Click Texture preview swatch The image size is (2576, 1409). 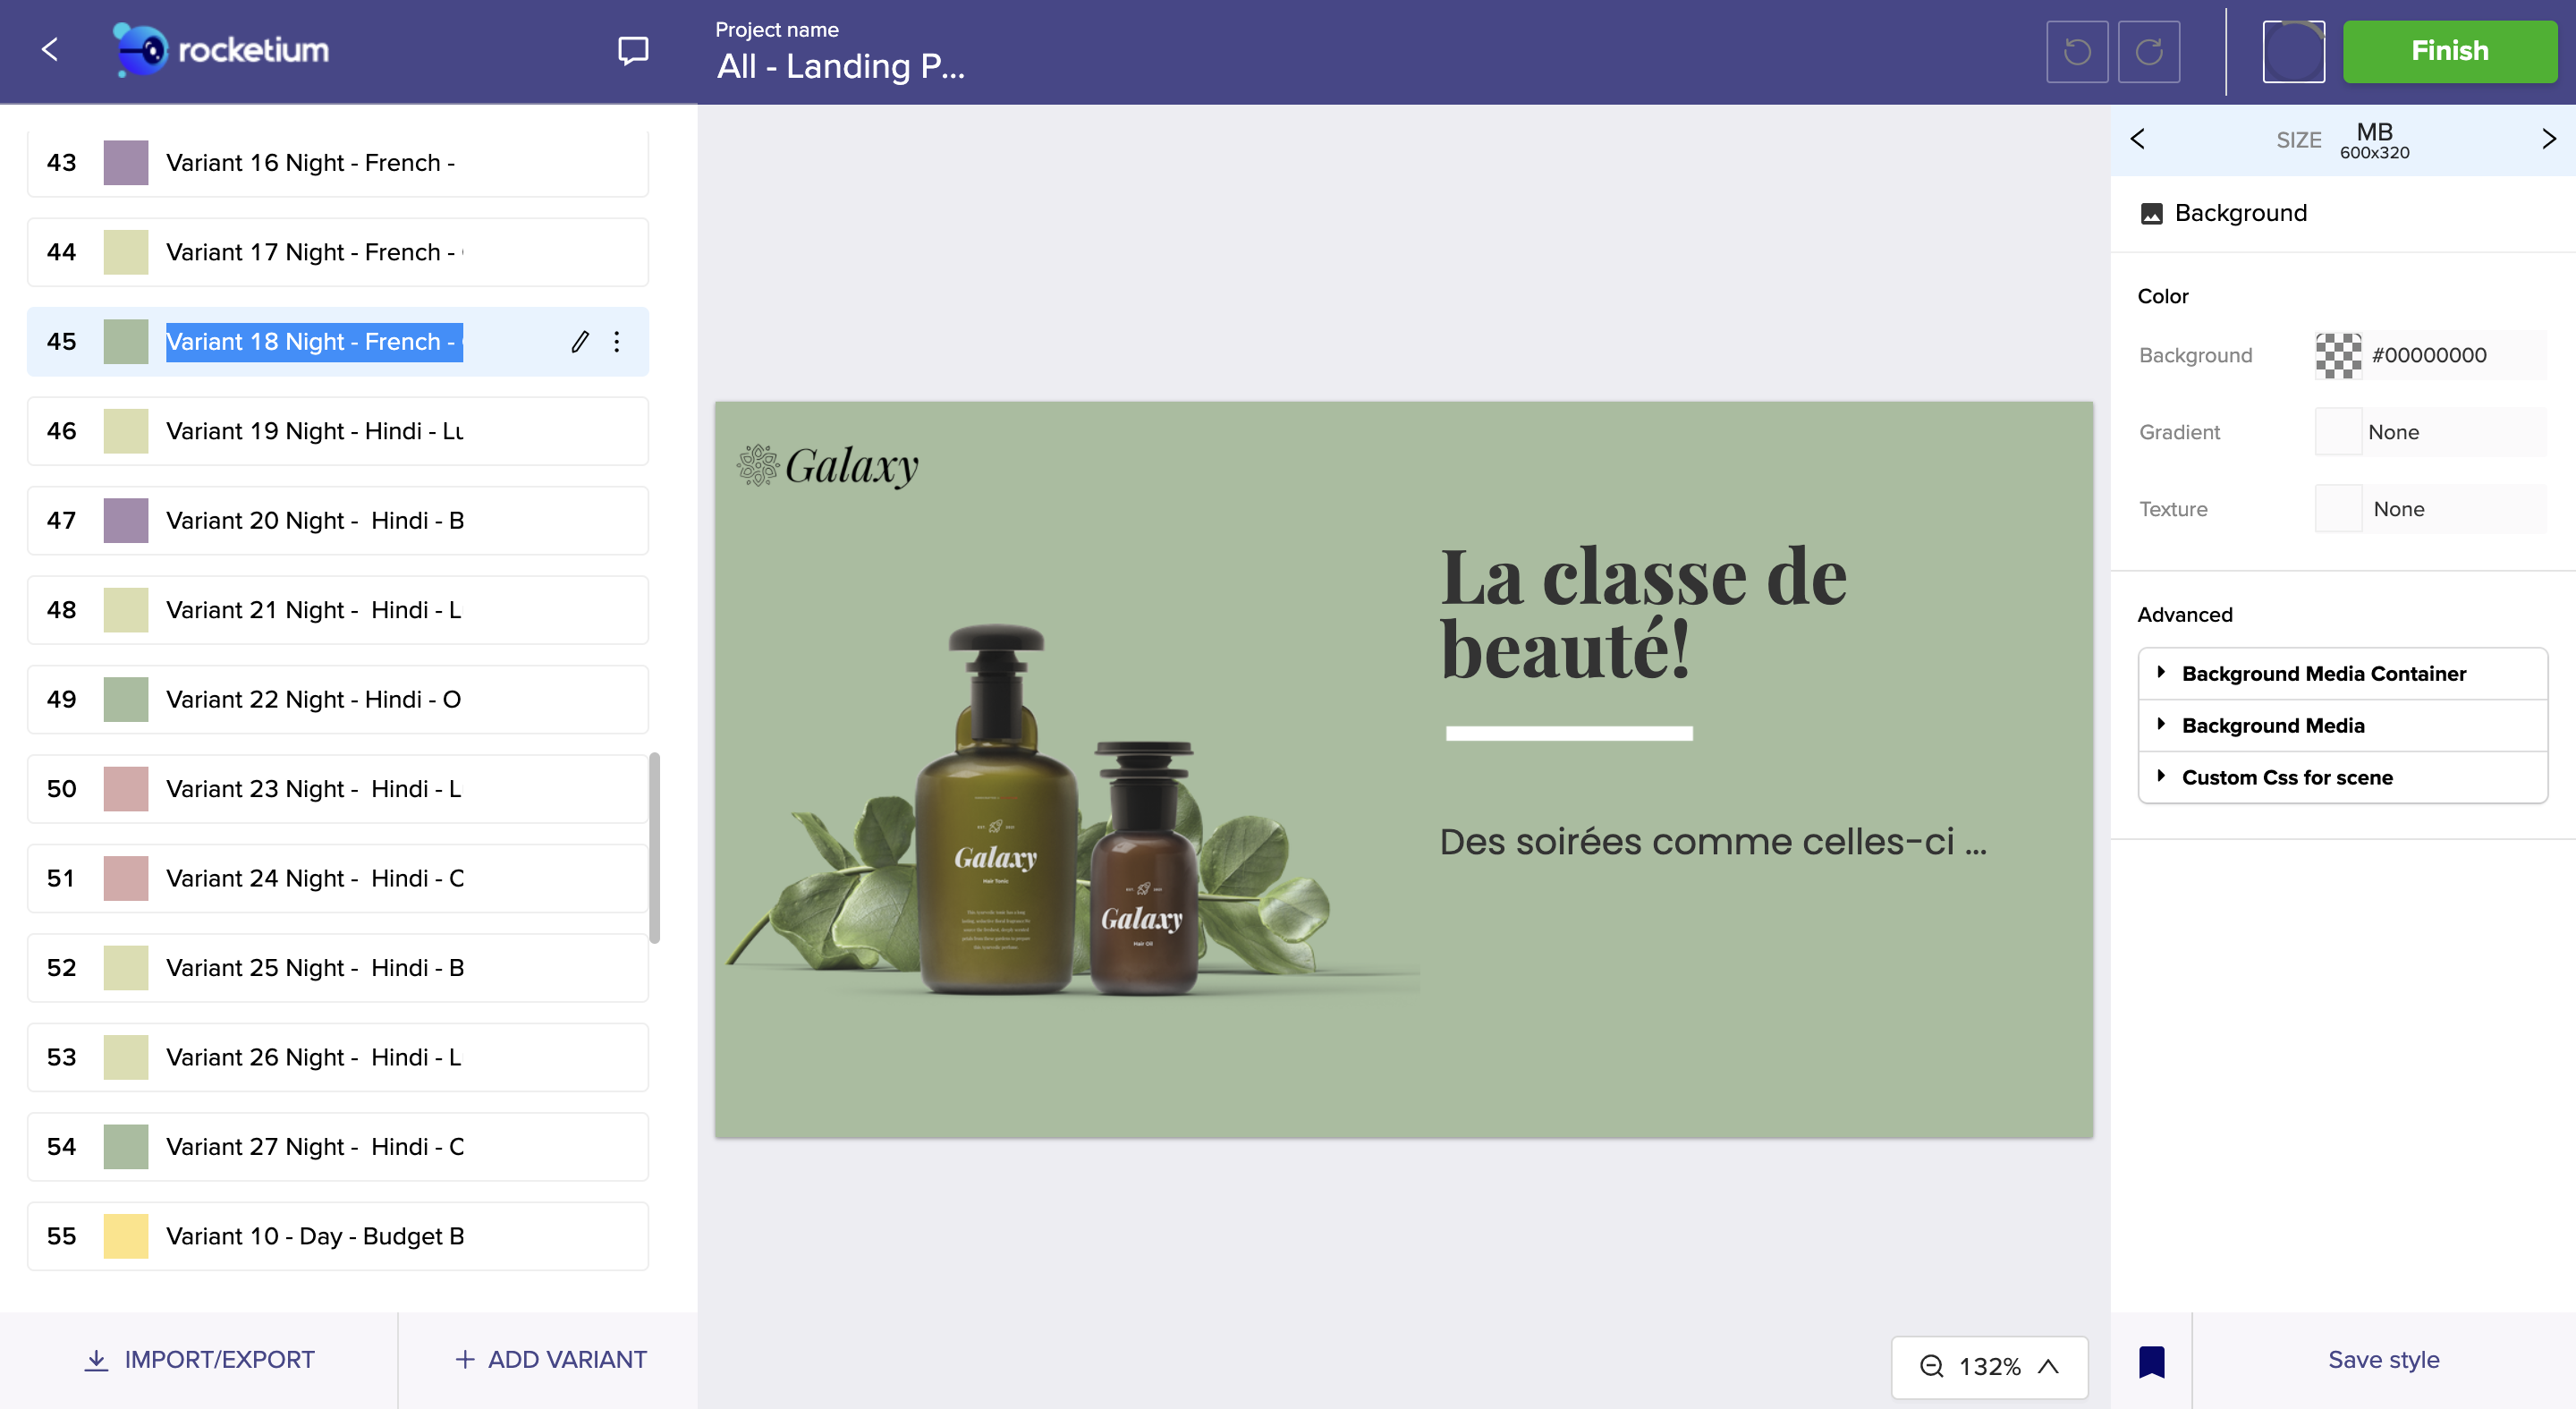coord(2338,509)
